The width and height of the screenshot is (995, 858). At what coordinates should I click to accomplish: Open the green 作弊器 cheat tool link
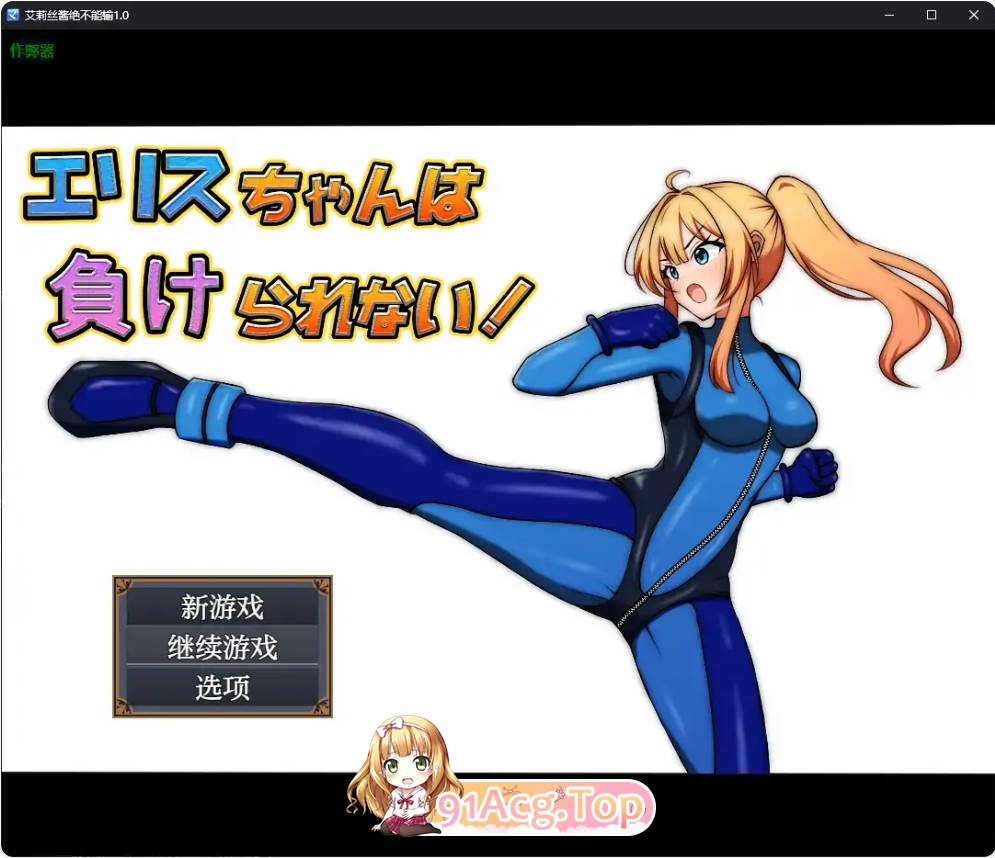[32, 51]
